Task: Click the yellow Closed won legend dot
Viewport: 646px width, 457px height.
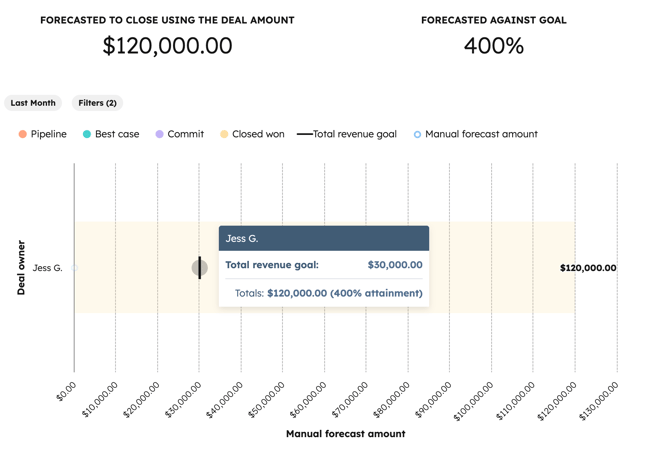Action: (x=224, y=134)
